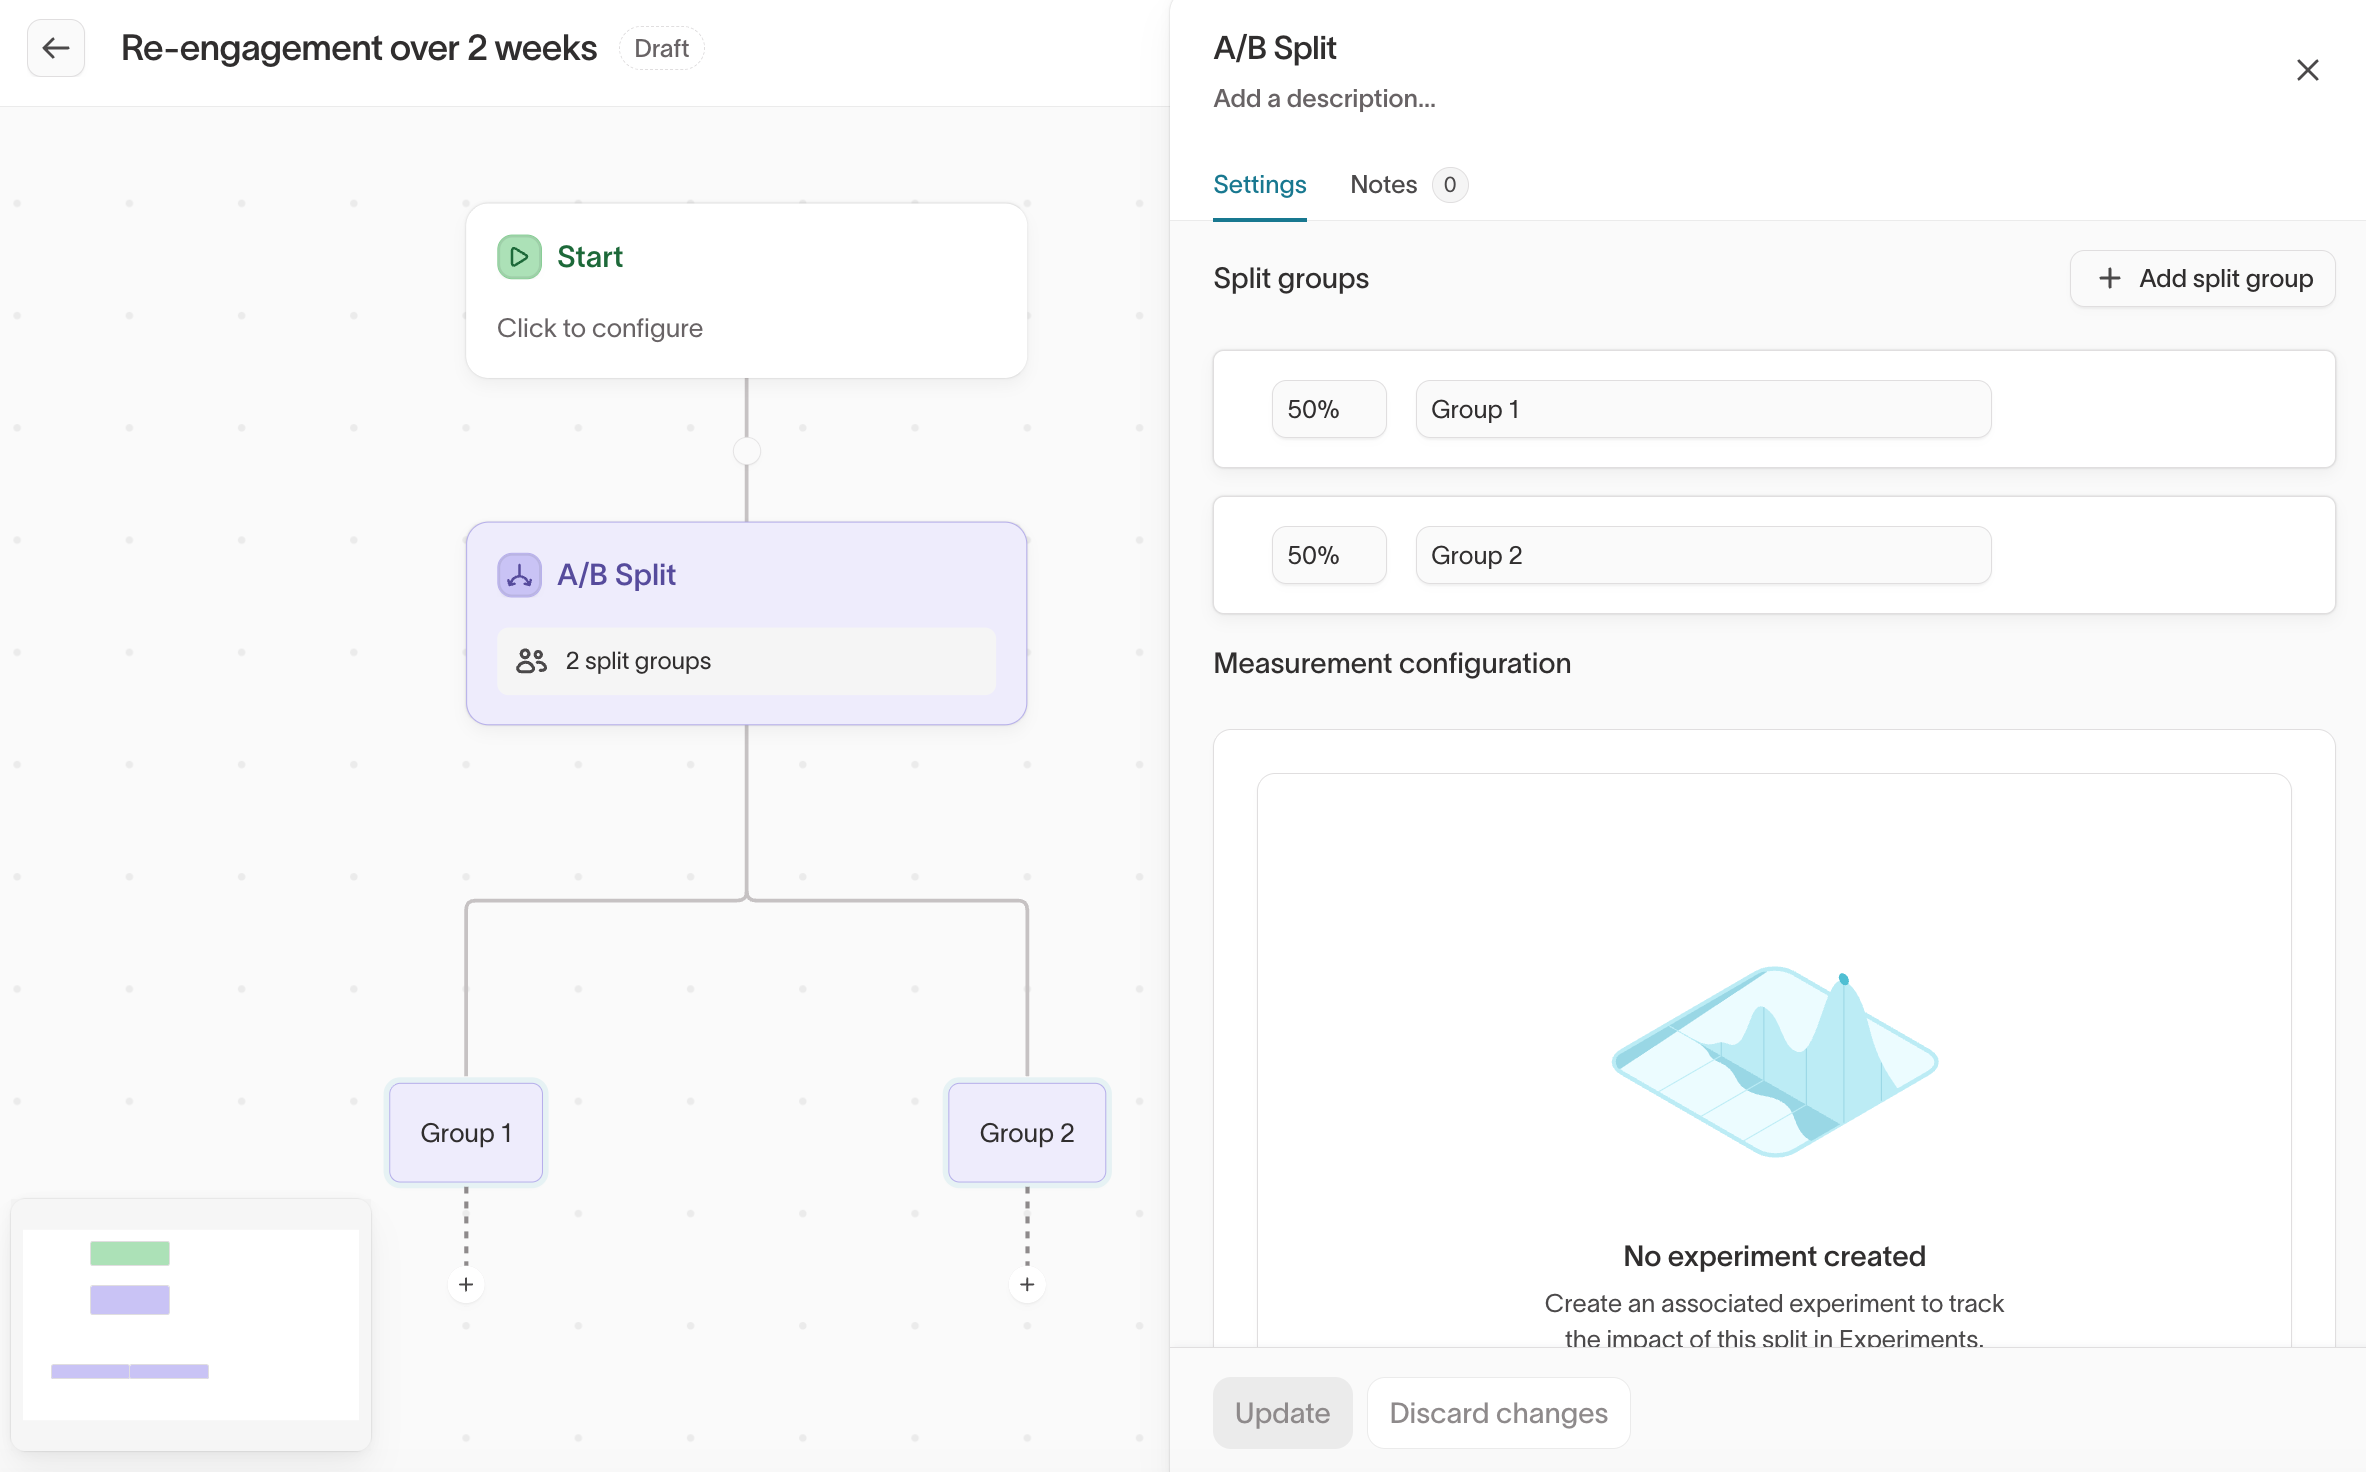Select the Start node card

point(747,291)
